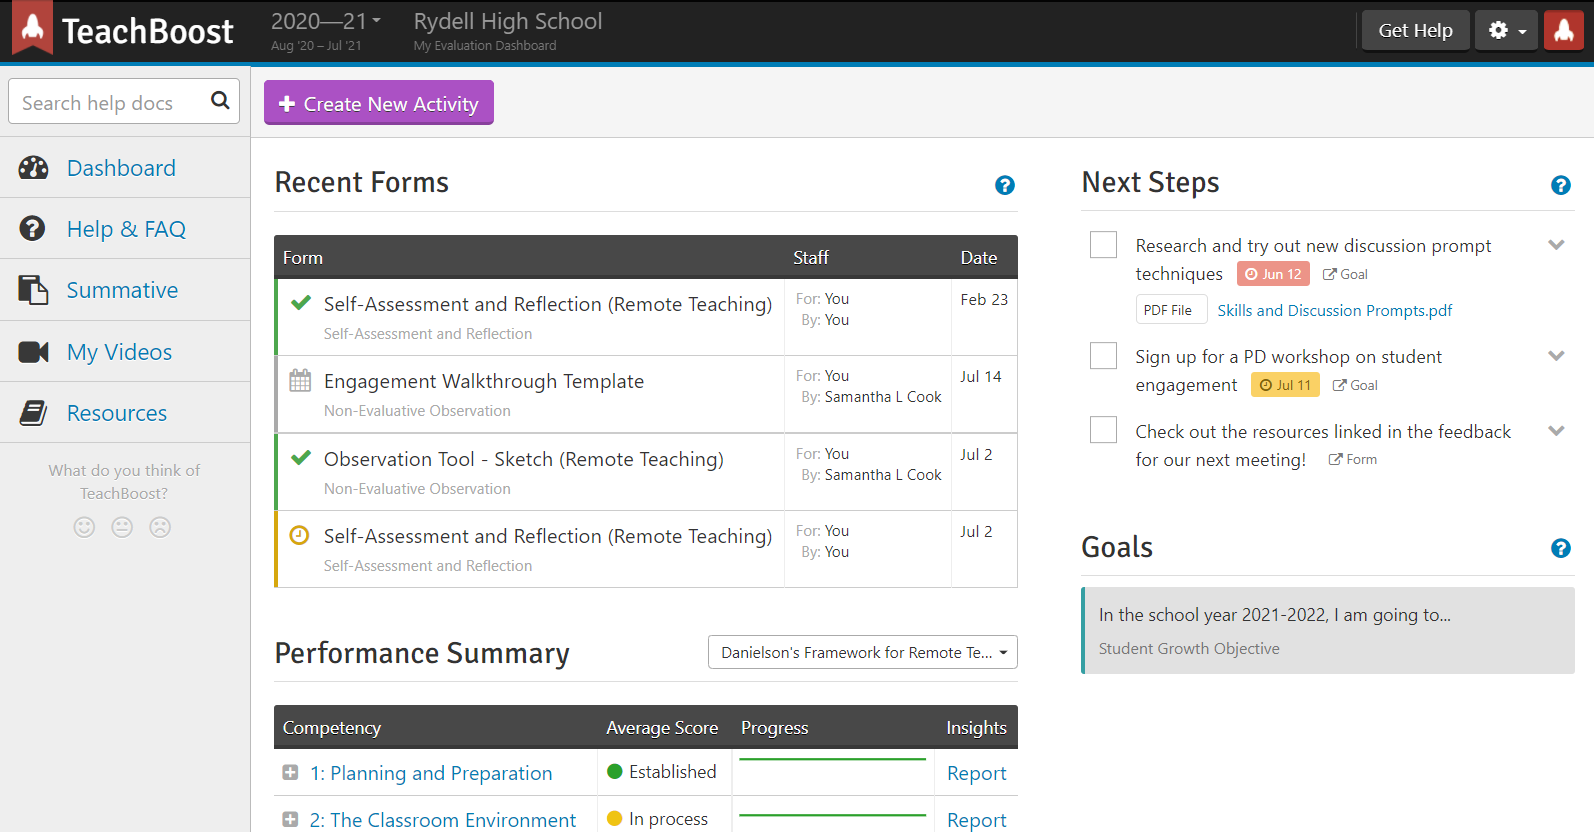Click the Average Score column header
Screen dimensions: 1594x832
point(662,728)
